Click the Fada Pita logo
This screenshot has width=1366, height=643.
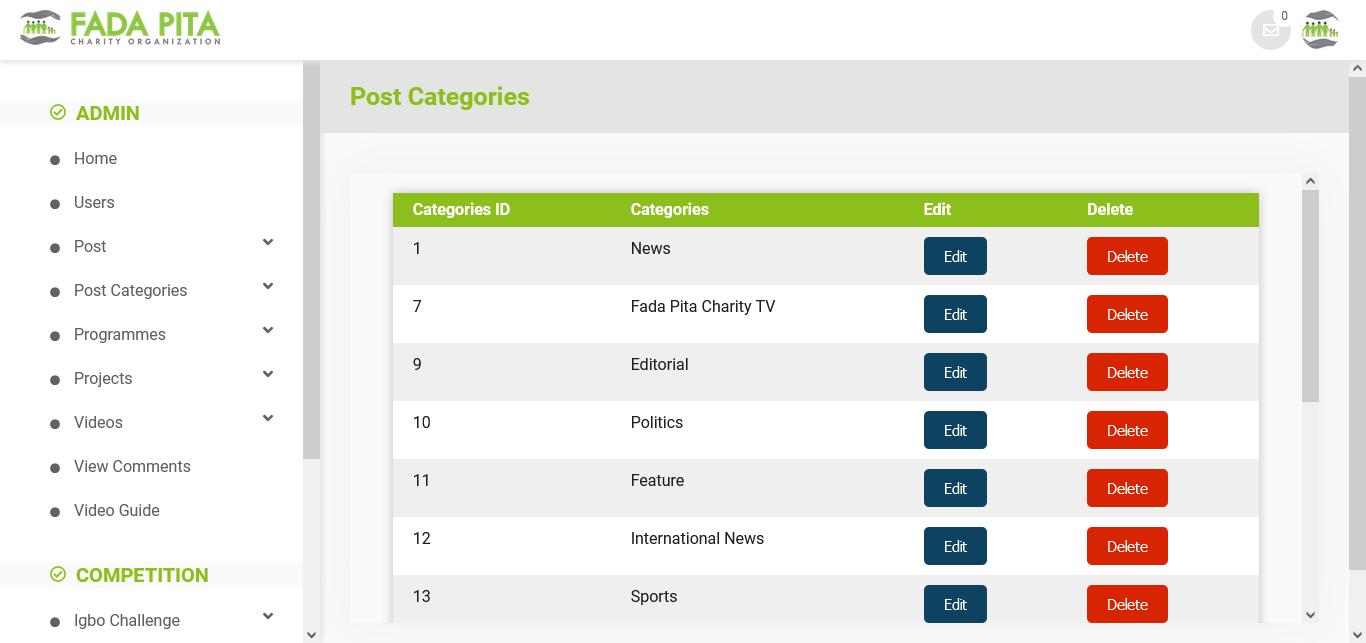click(x=120, y=28)
